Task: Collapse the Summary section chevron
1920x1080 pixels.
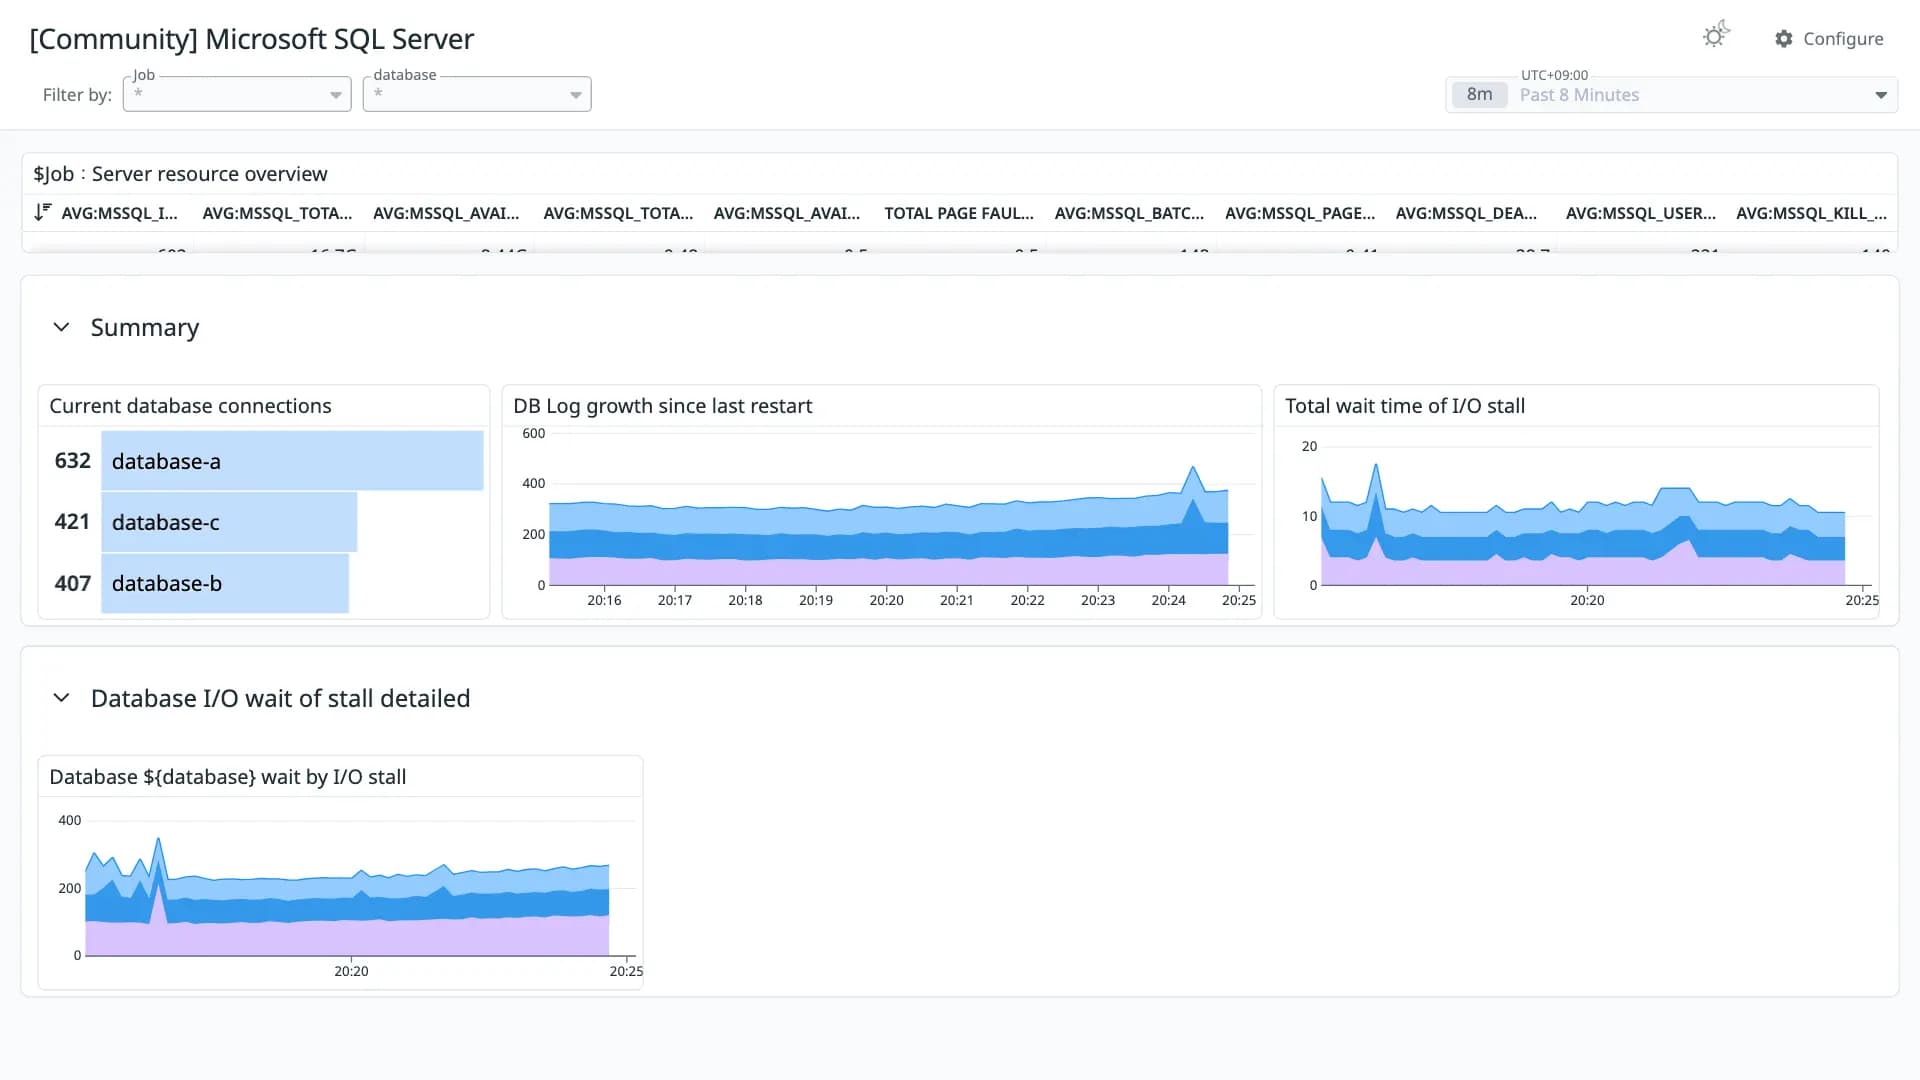Action: (61, 327)
